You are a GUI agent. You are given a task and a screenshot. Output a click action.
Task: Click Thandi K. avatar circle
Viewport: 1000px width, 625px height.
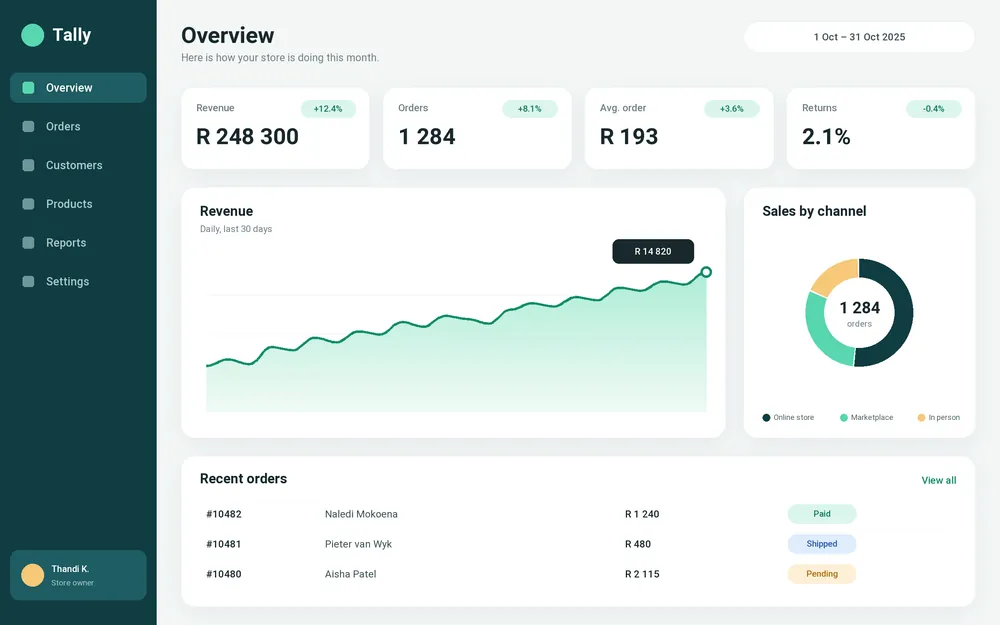33,575
